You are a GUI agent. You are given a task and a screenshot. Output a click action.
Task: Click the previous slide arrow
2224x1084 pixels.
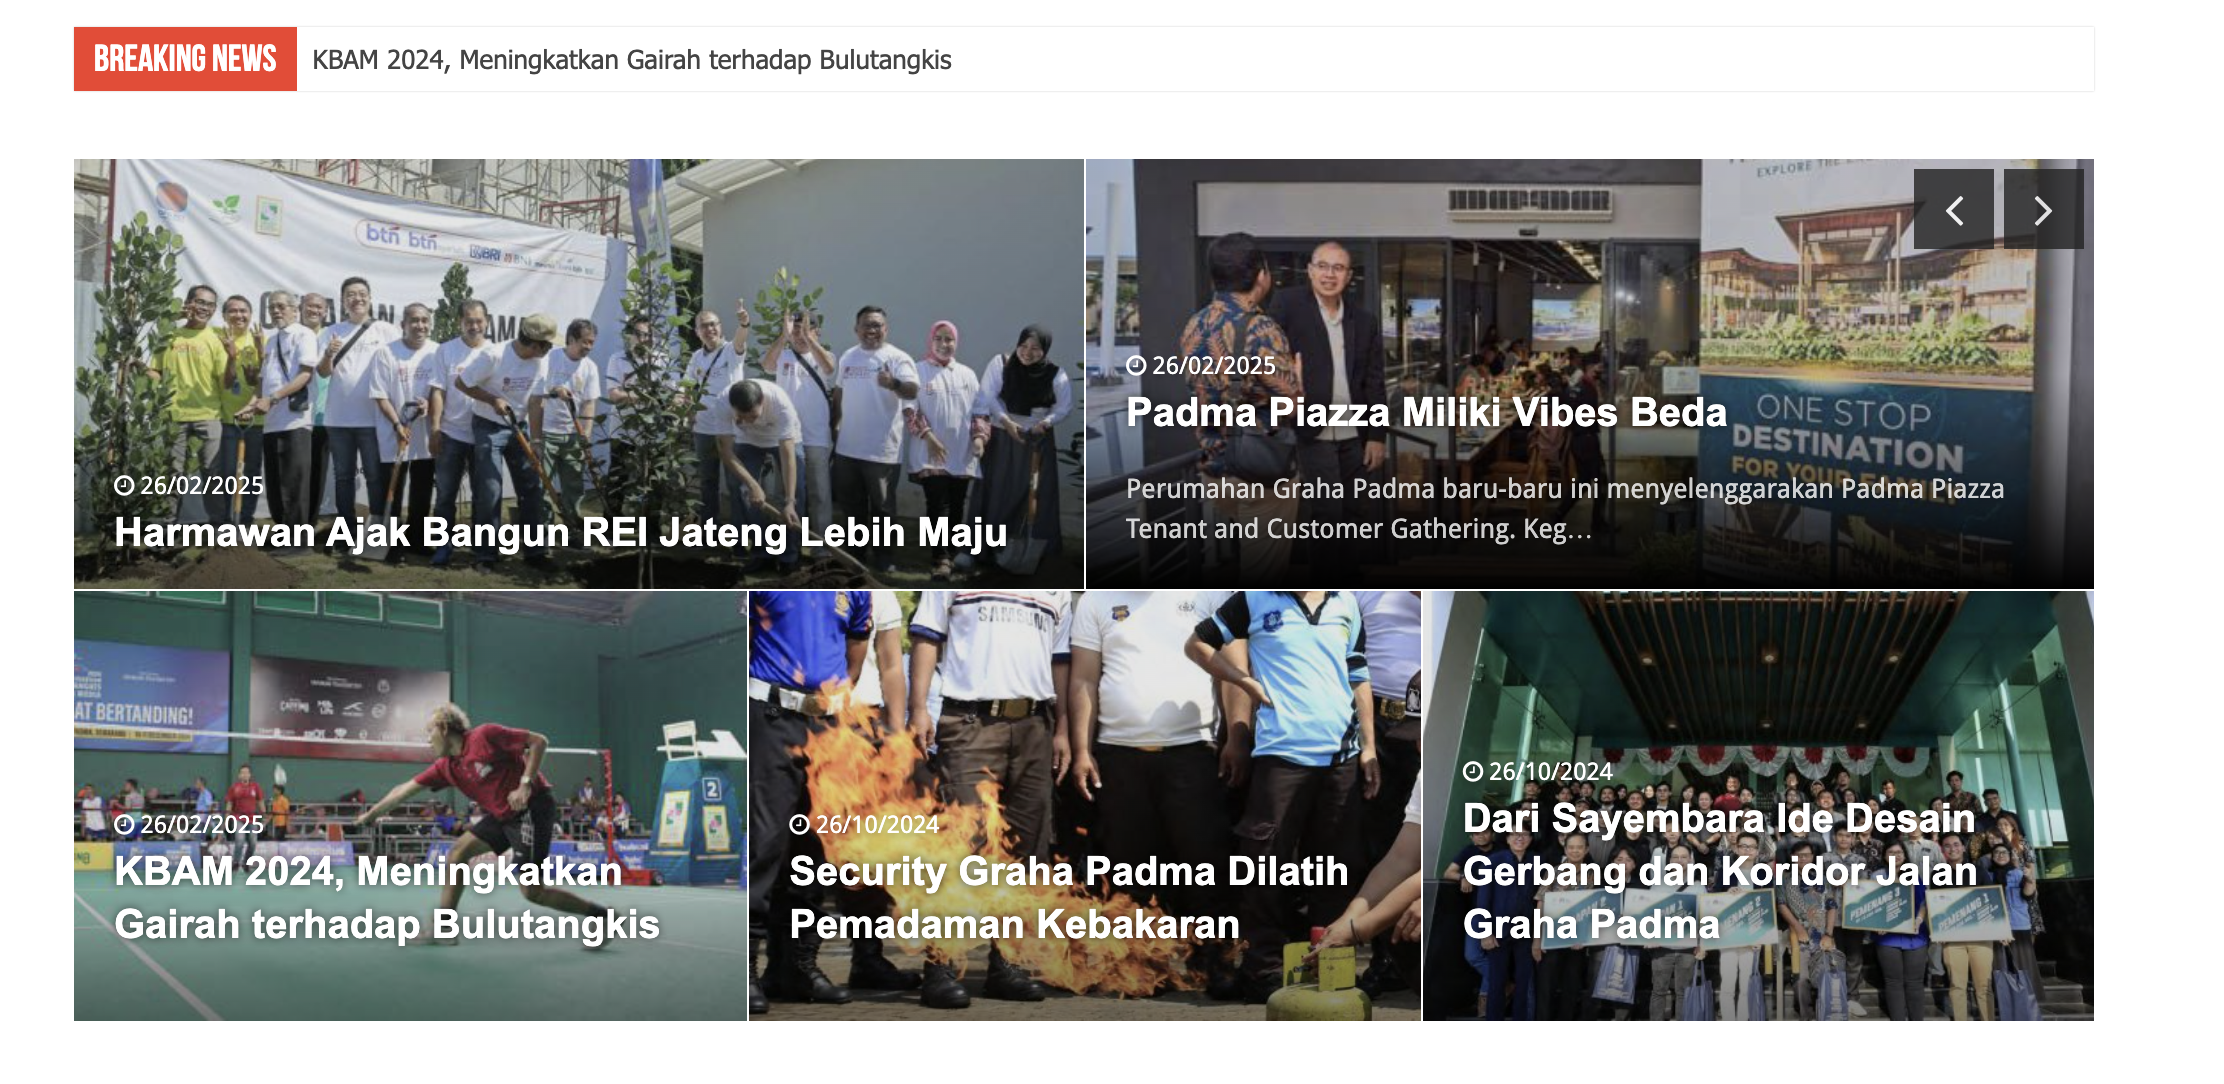click(1953, 209)
